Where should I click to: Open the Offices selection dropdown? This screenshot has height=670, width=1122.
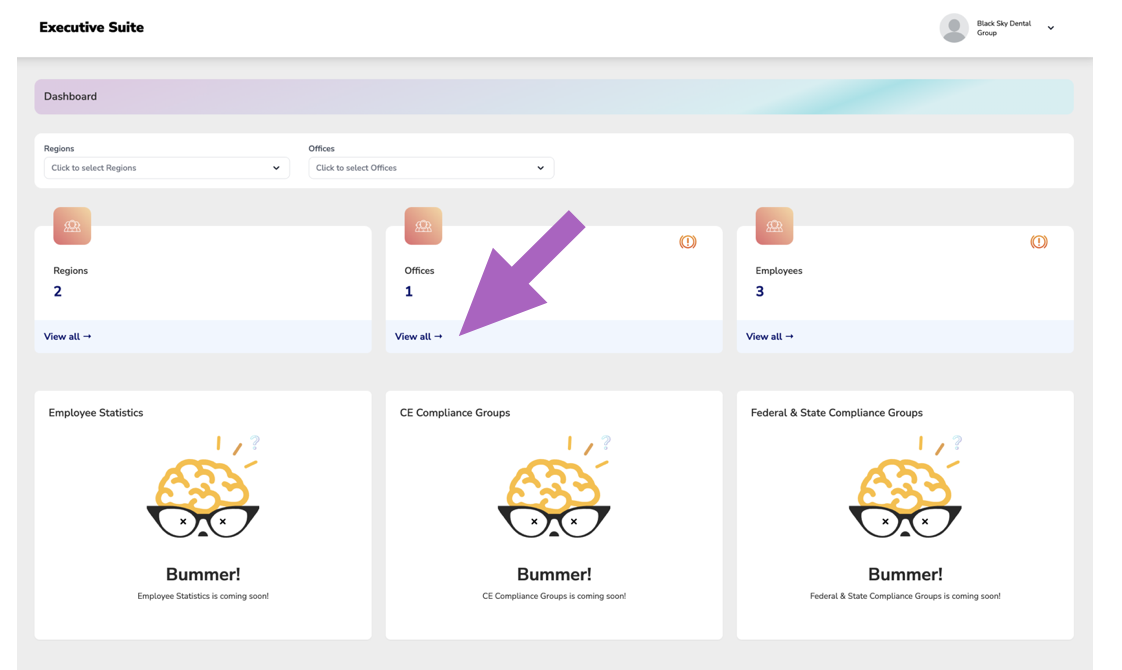pyautogui.click(x=431, y=167)
